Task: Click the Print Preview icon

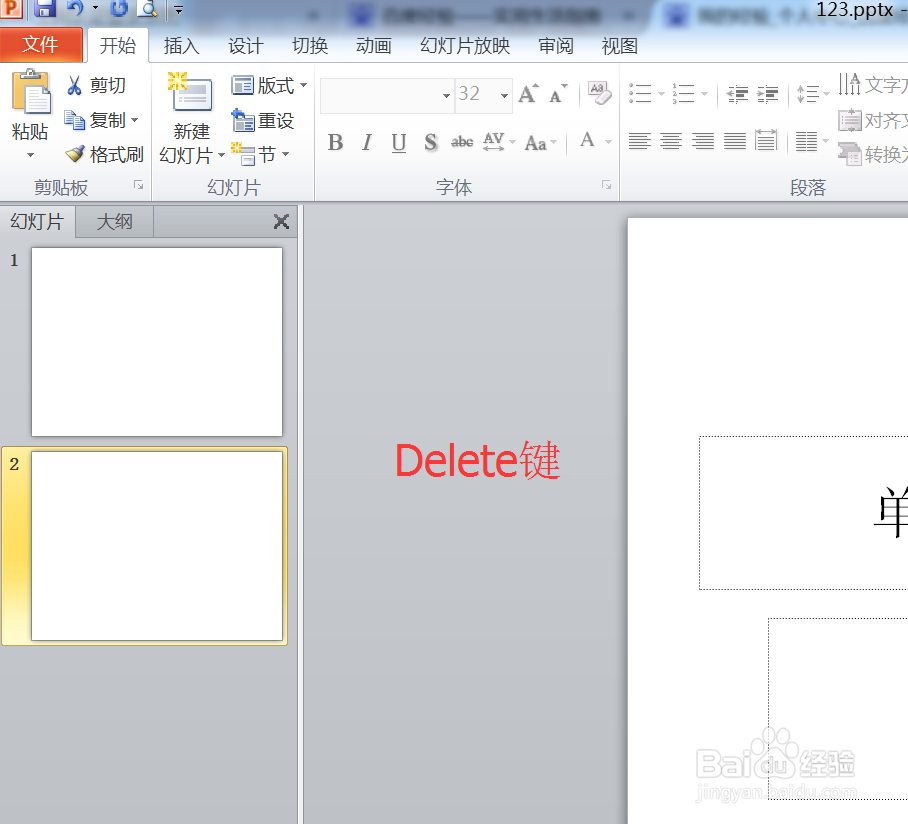Action: pyautogui.click(x=148, y=8)
